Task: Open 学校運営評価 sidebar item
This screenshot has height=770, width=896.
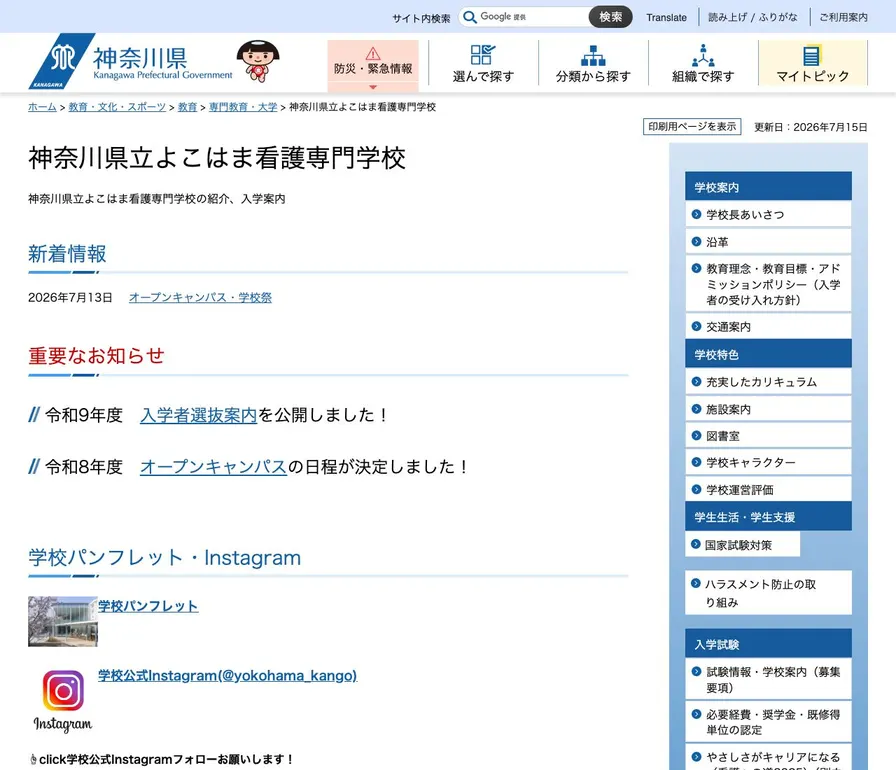Action: [x=768, y=490]
